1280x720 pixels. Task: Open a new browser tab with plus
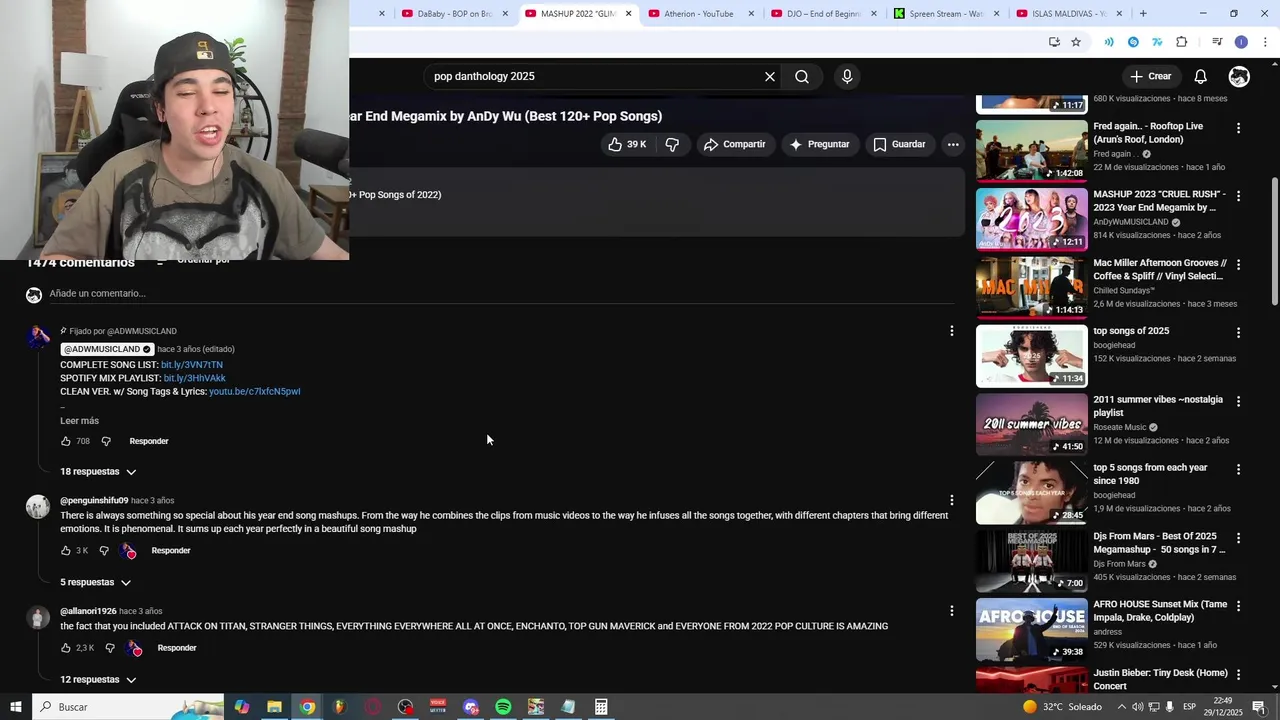pyautogui.click(x=1143, y=14)
